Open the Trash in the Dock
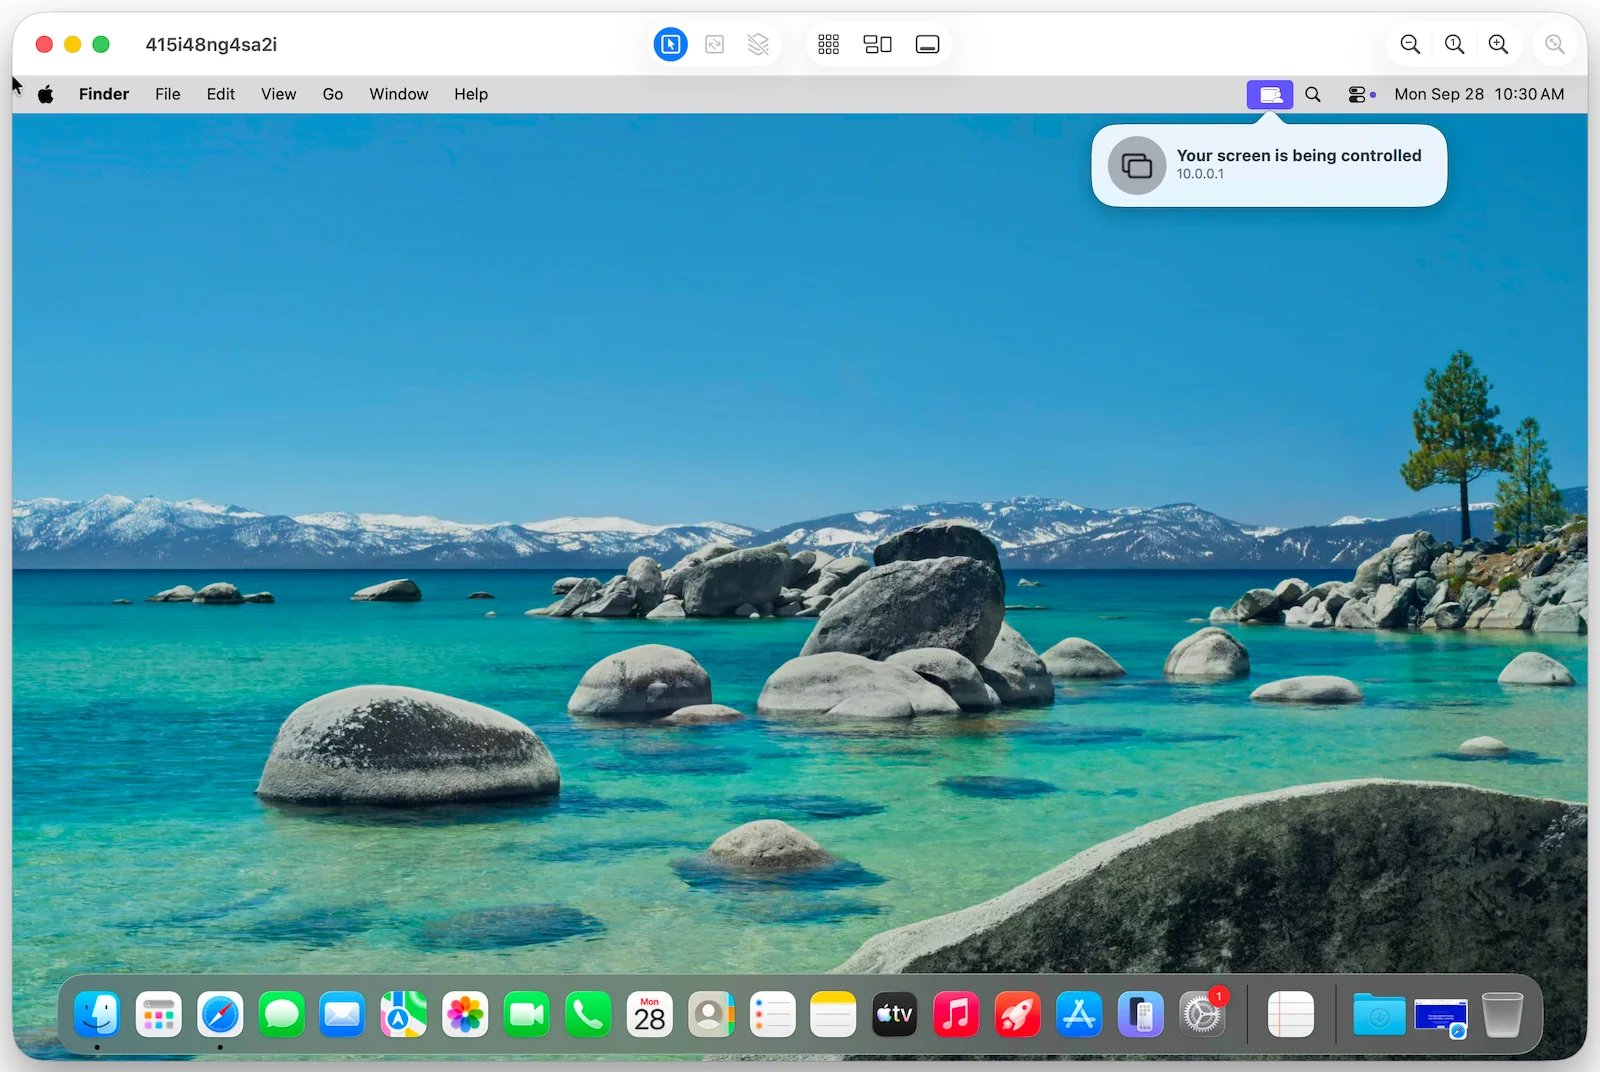The image size is (1600, 1072). pos(1502,1015)
